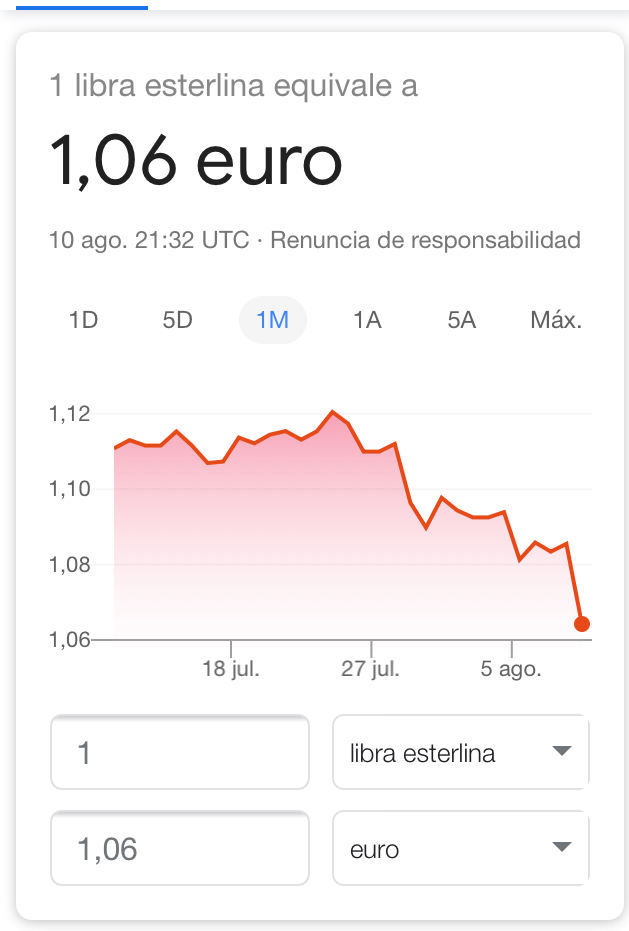This screenshot has width=629, height=931.
Task: Click the euro dropdown arrow
Action: tap(562, 848)
